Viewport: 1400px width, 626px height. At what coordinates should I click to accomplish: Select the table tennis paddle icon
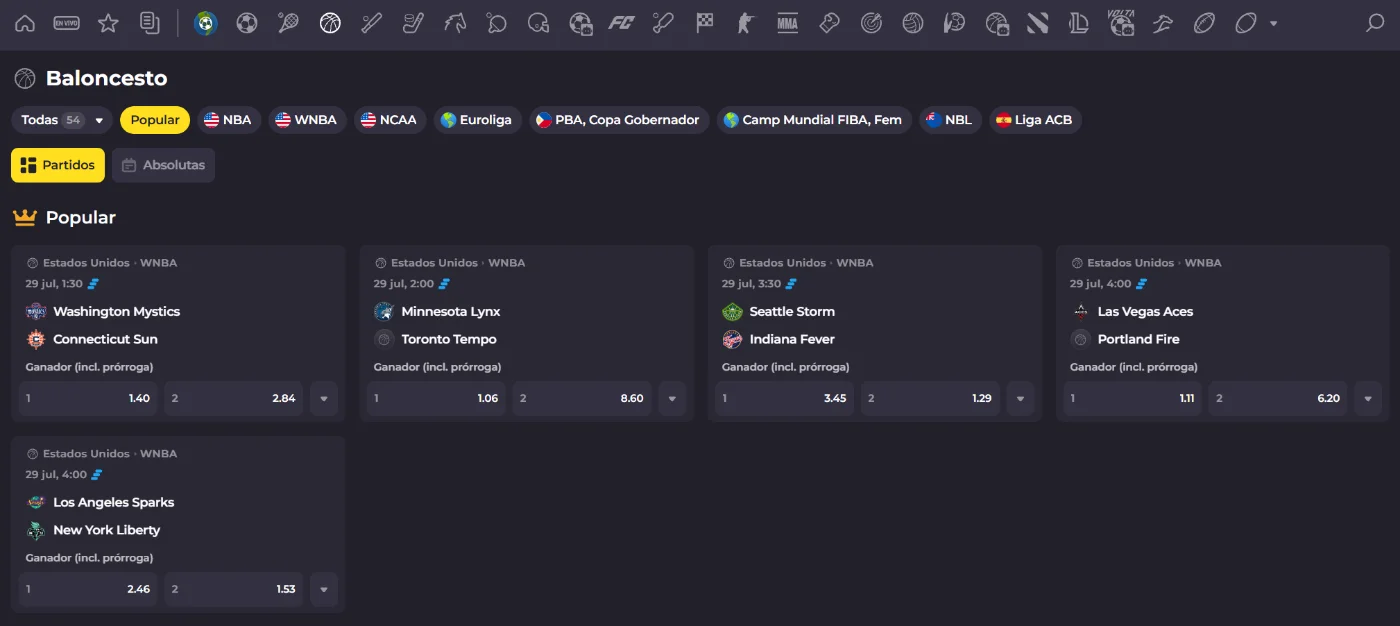click(x=497, y=23)
